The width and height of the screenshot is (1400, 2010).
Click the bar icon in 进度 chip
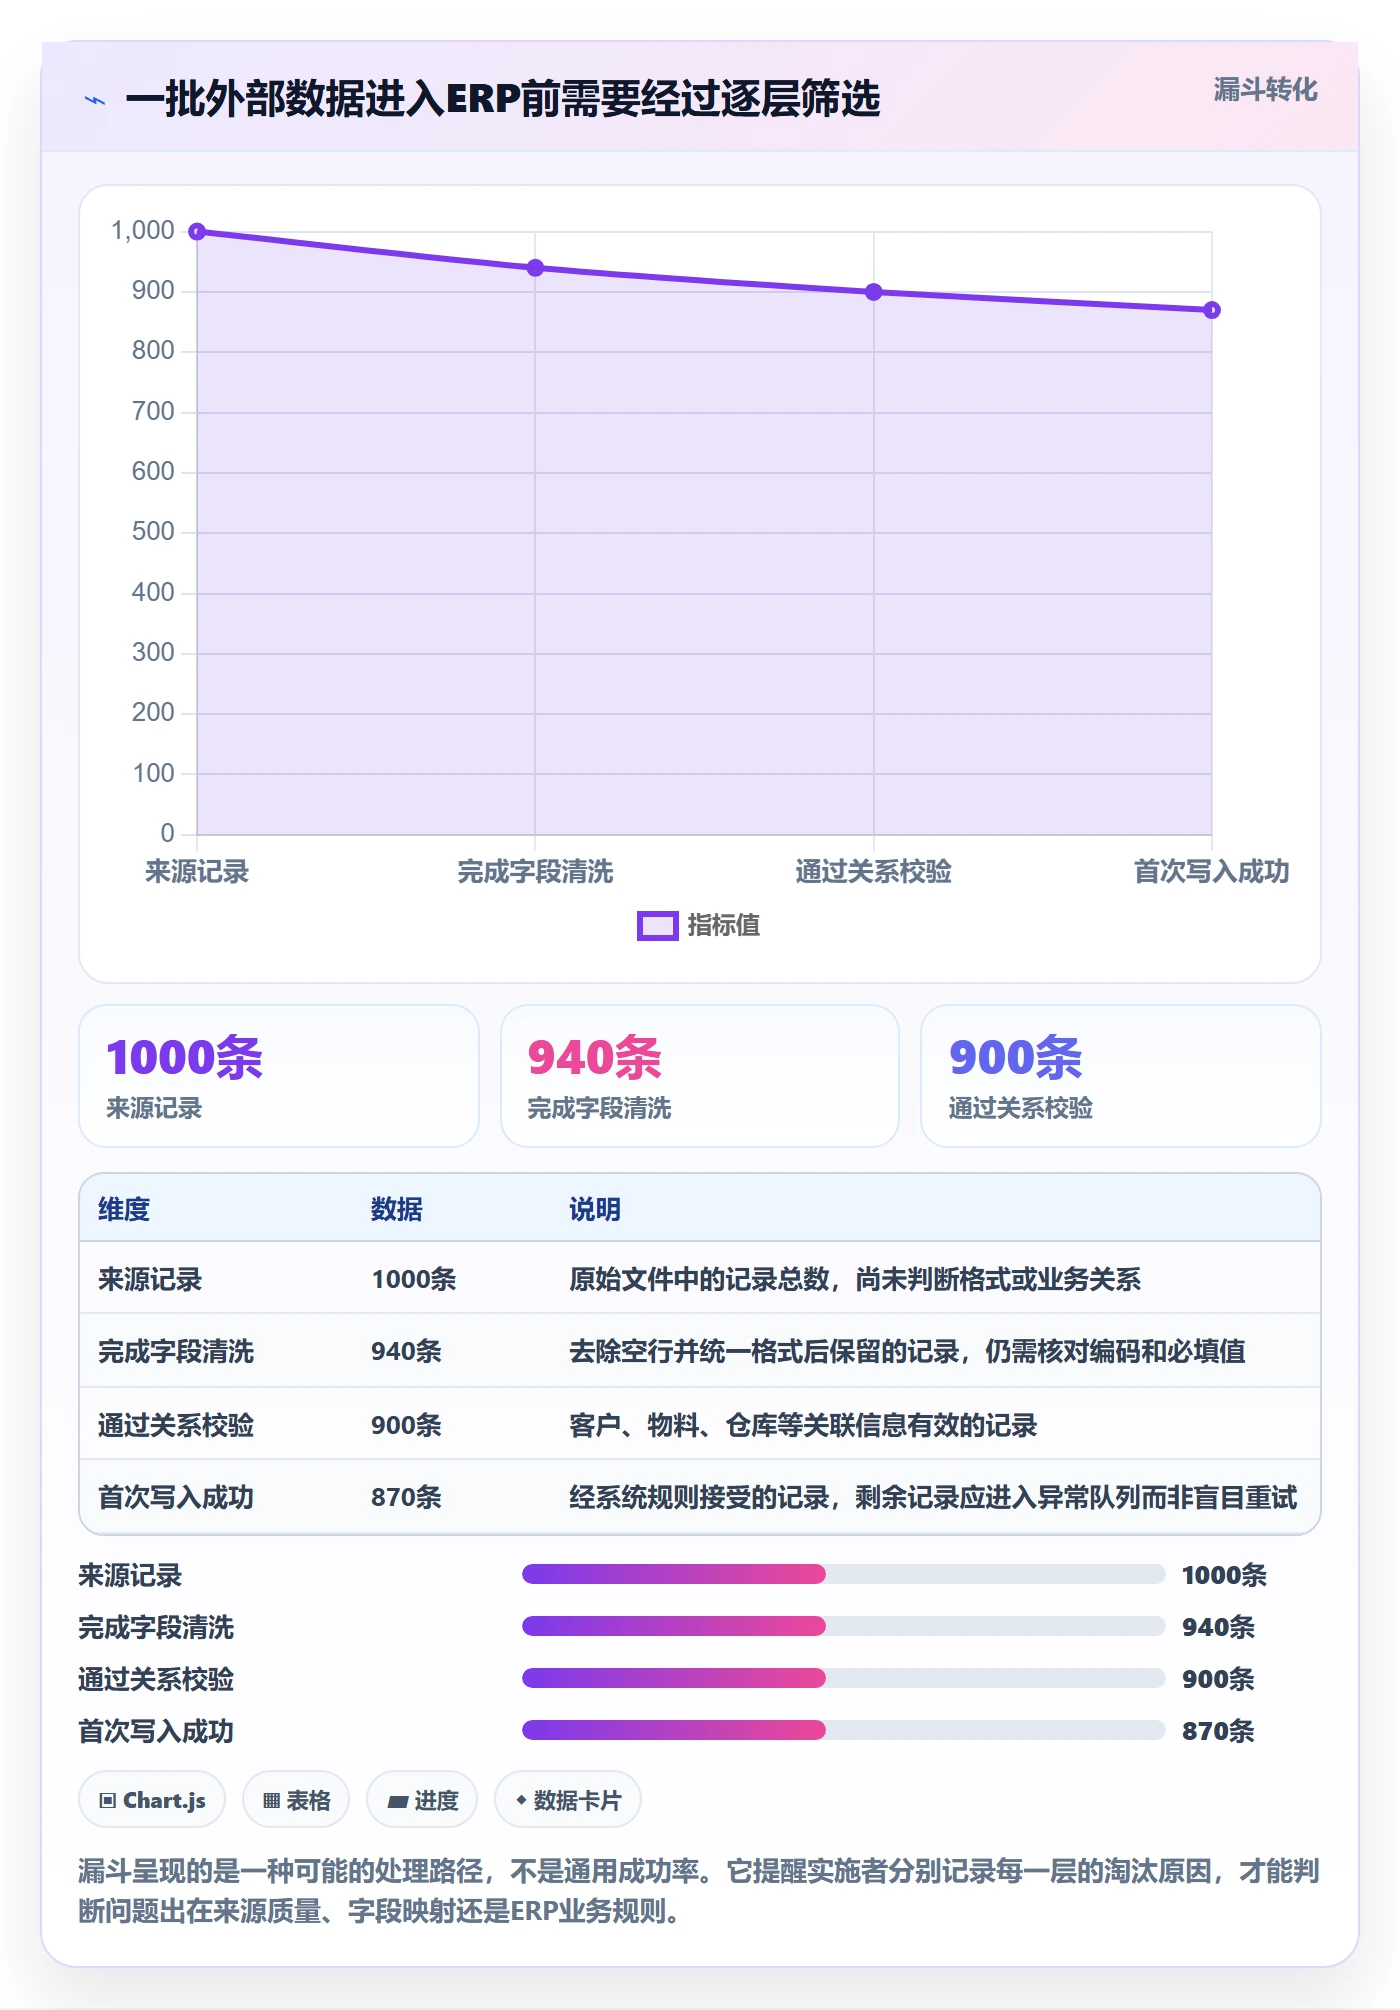point(398,1802)
